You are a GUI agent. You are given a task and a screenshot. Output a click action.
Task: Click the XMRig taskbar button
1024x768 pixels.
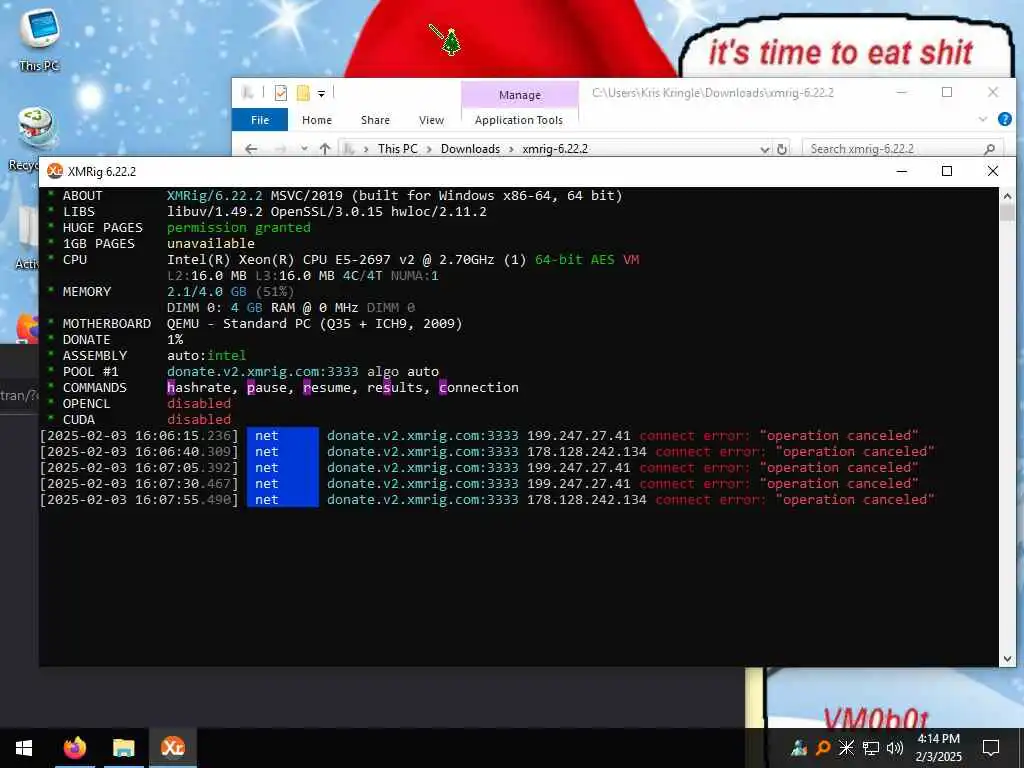[173, 748]
